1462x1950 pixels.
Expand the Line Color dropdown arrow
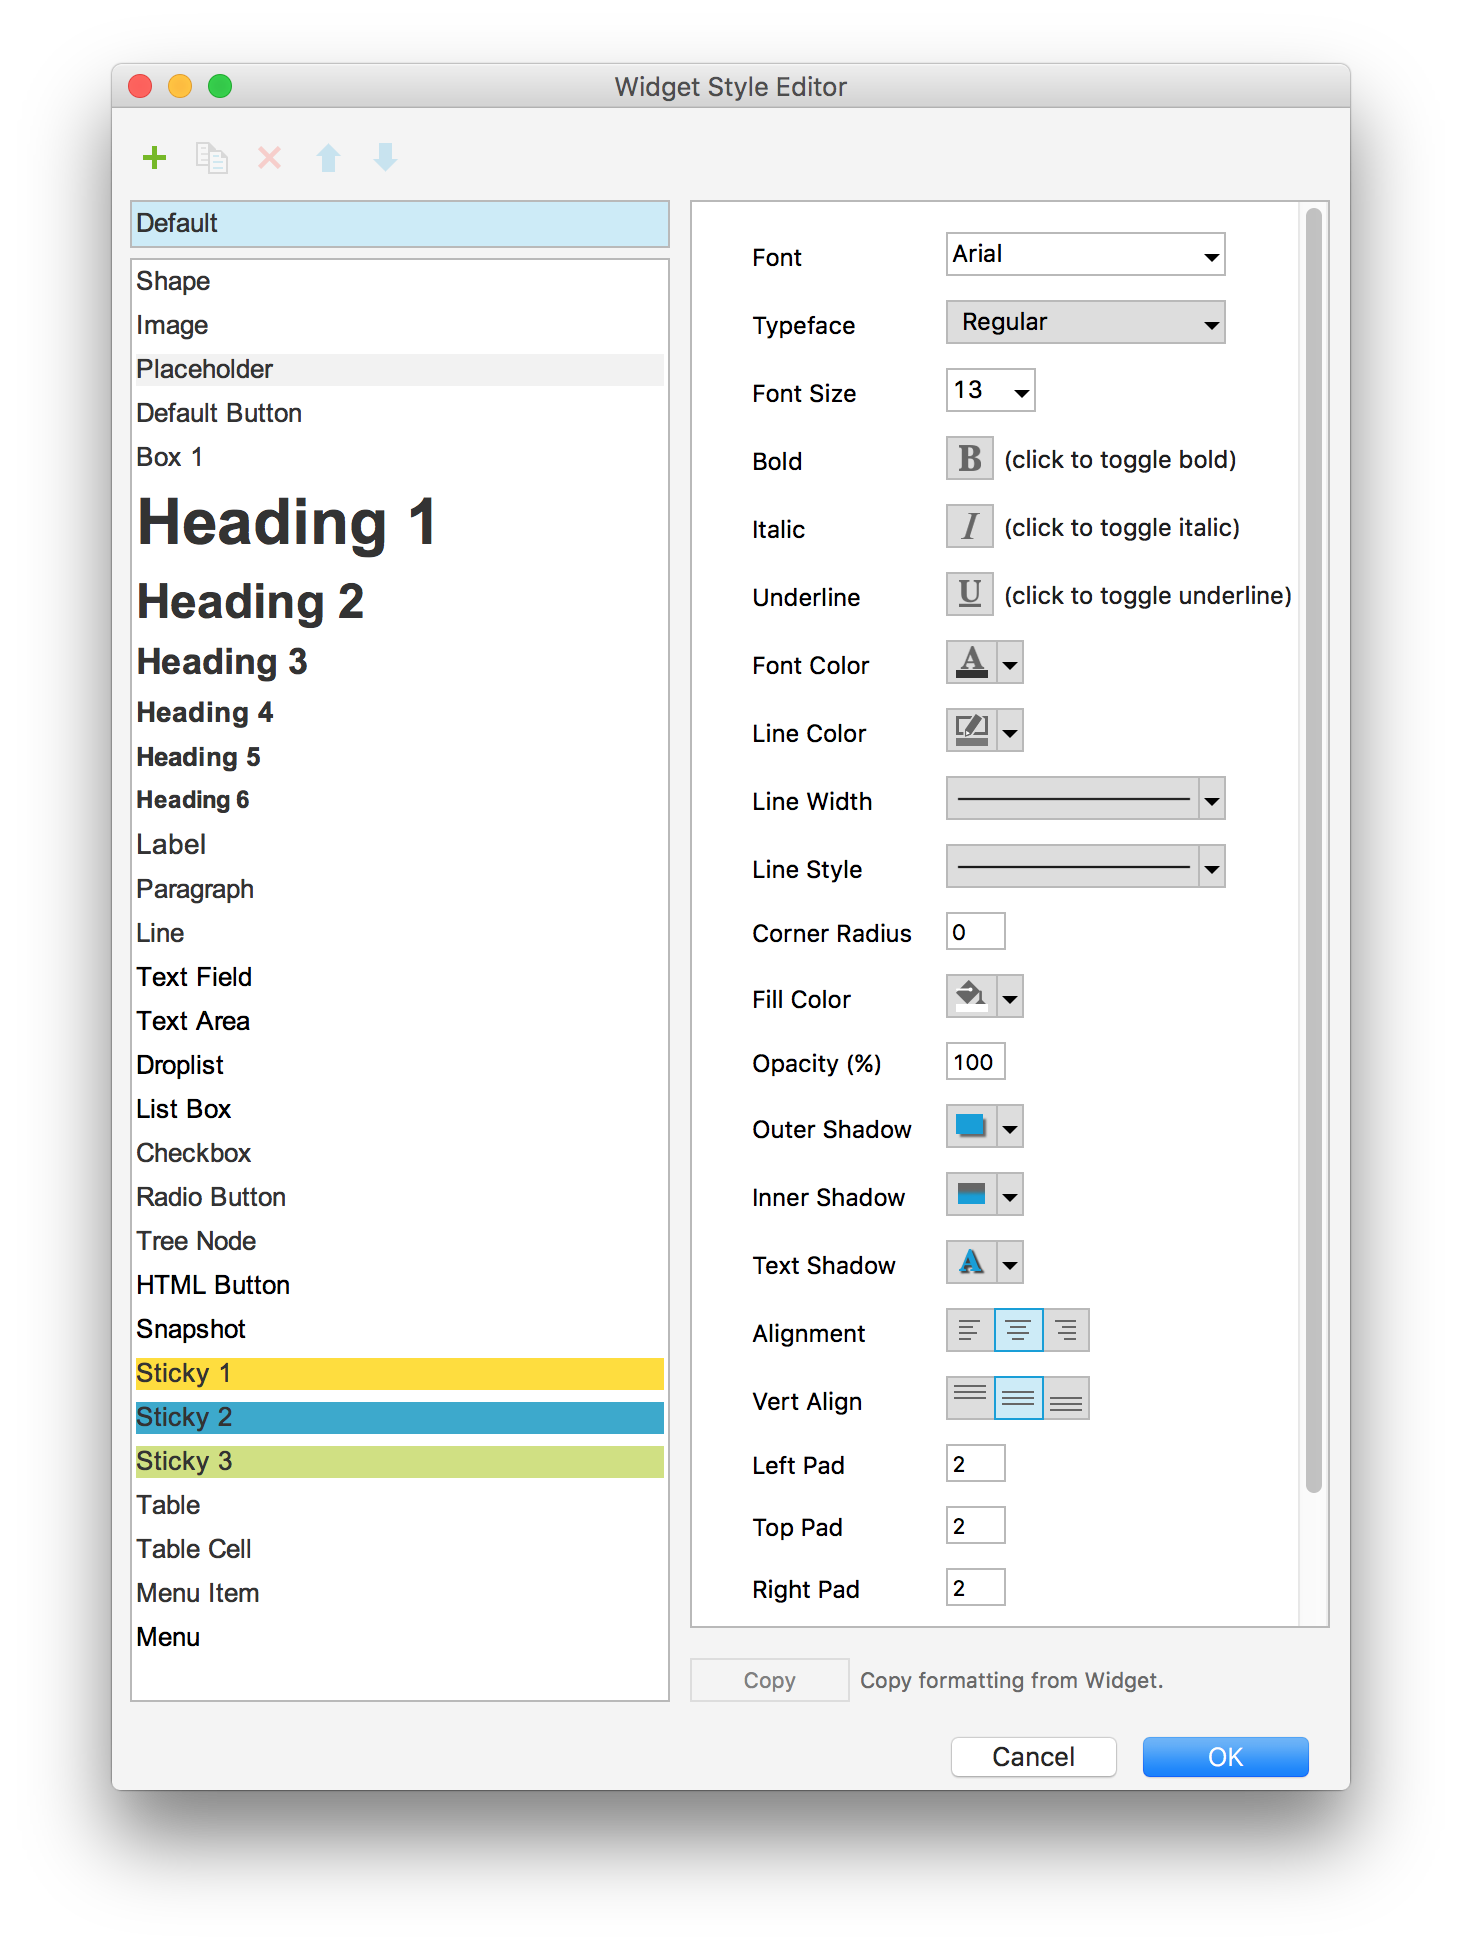pyautogui.click(x=1010, y=730)
